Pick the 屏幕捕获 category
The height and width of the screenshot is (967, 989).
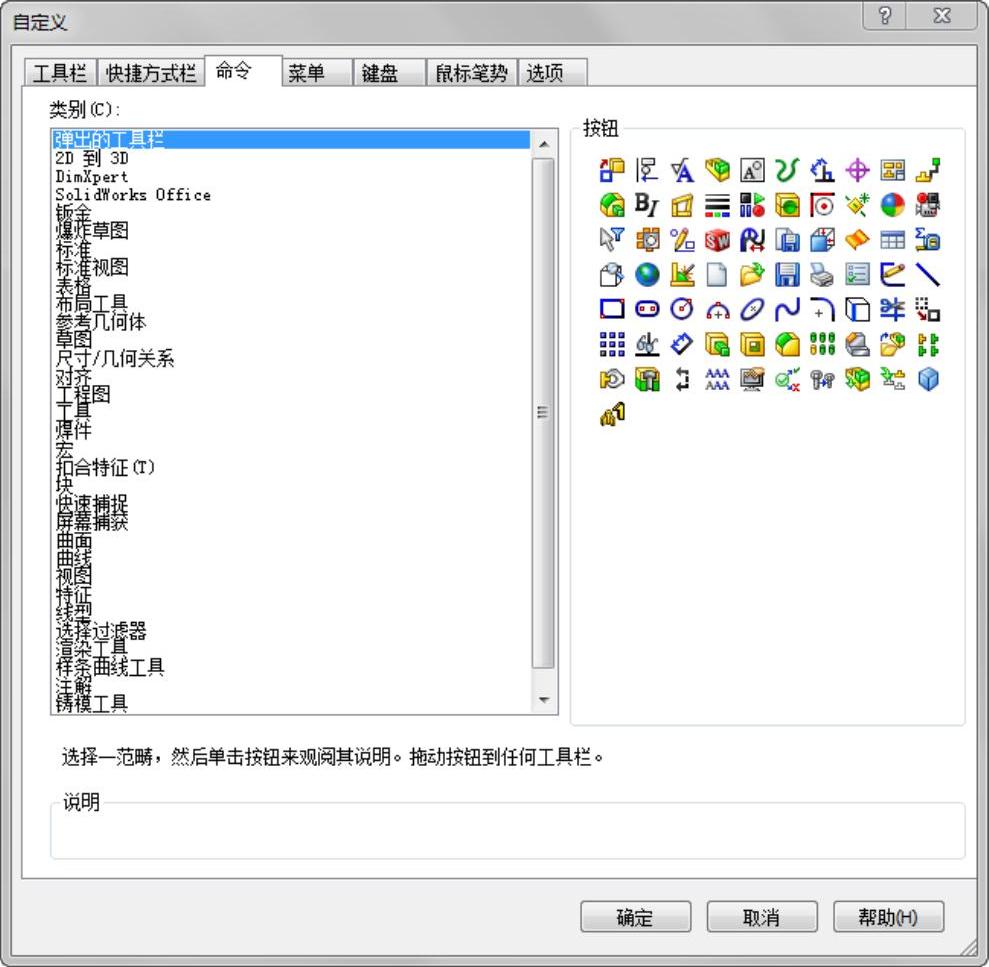pyautogui.click(x=291, y=522)
